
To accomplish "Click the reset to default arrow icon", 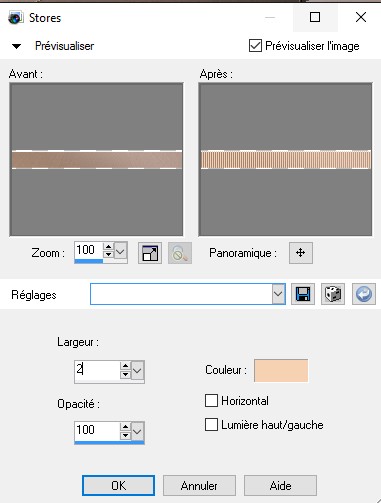I will coord(364,294).
